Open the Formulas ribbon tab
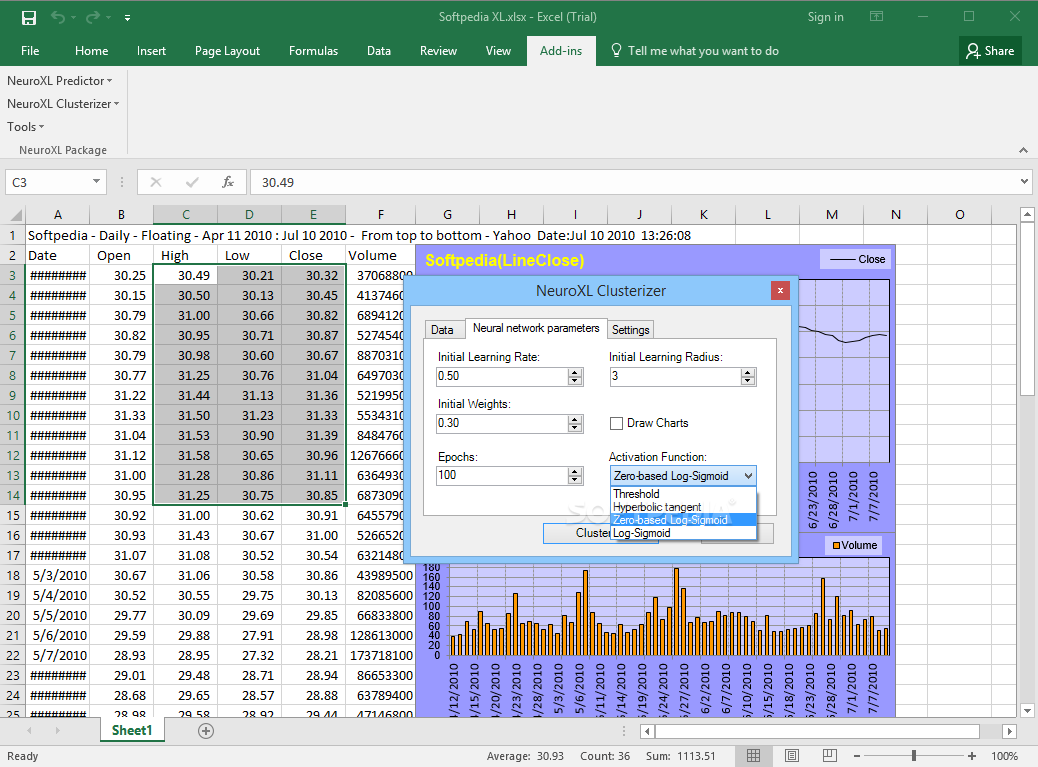Image resolution: width=1038 pixels, height=767 pixels. [313, 51]
